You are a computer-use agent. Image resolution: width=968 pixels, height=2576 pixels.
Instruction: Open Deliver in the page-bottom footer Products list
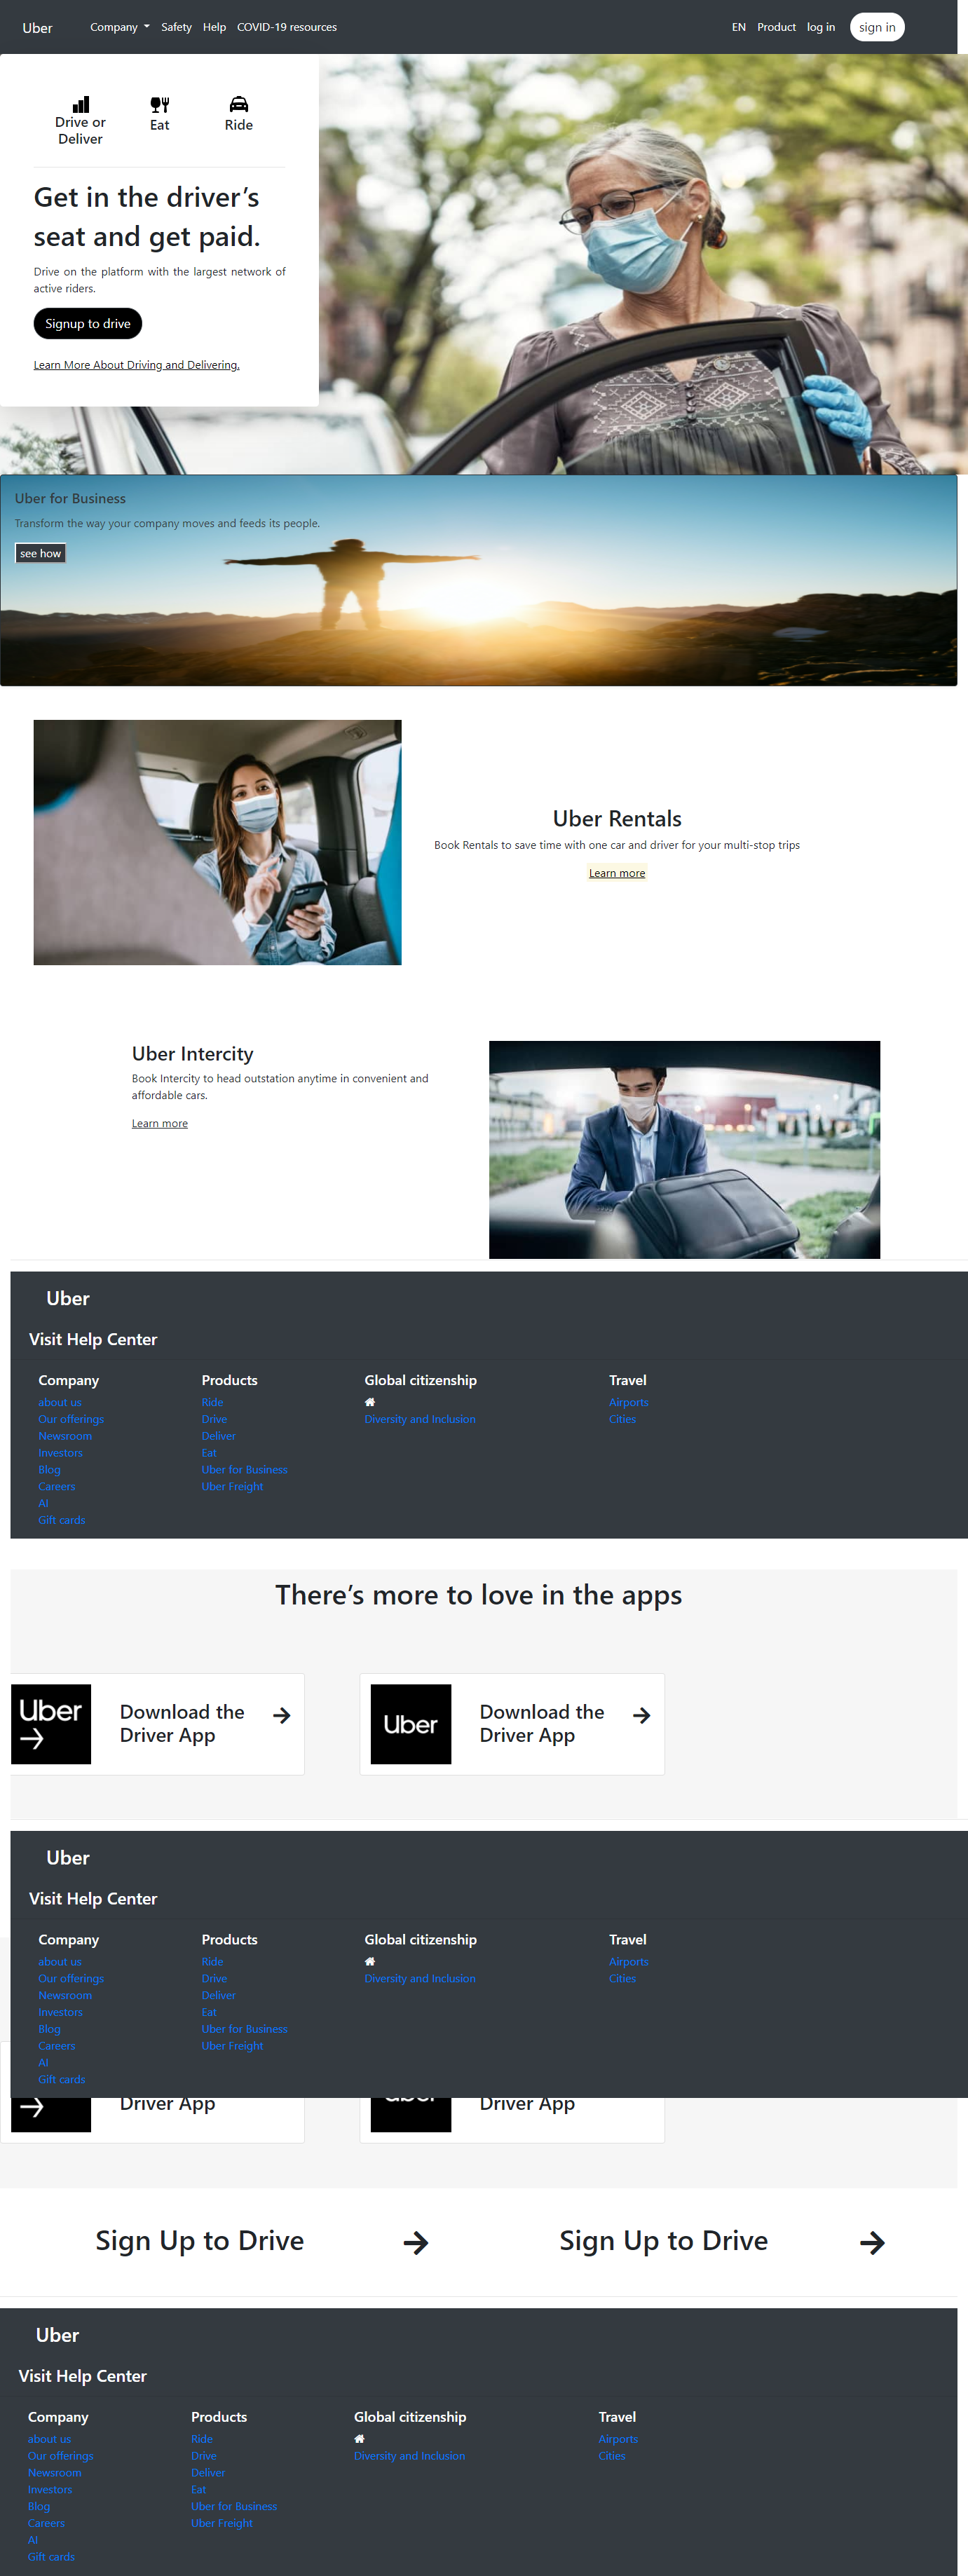[208, 2473]
